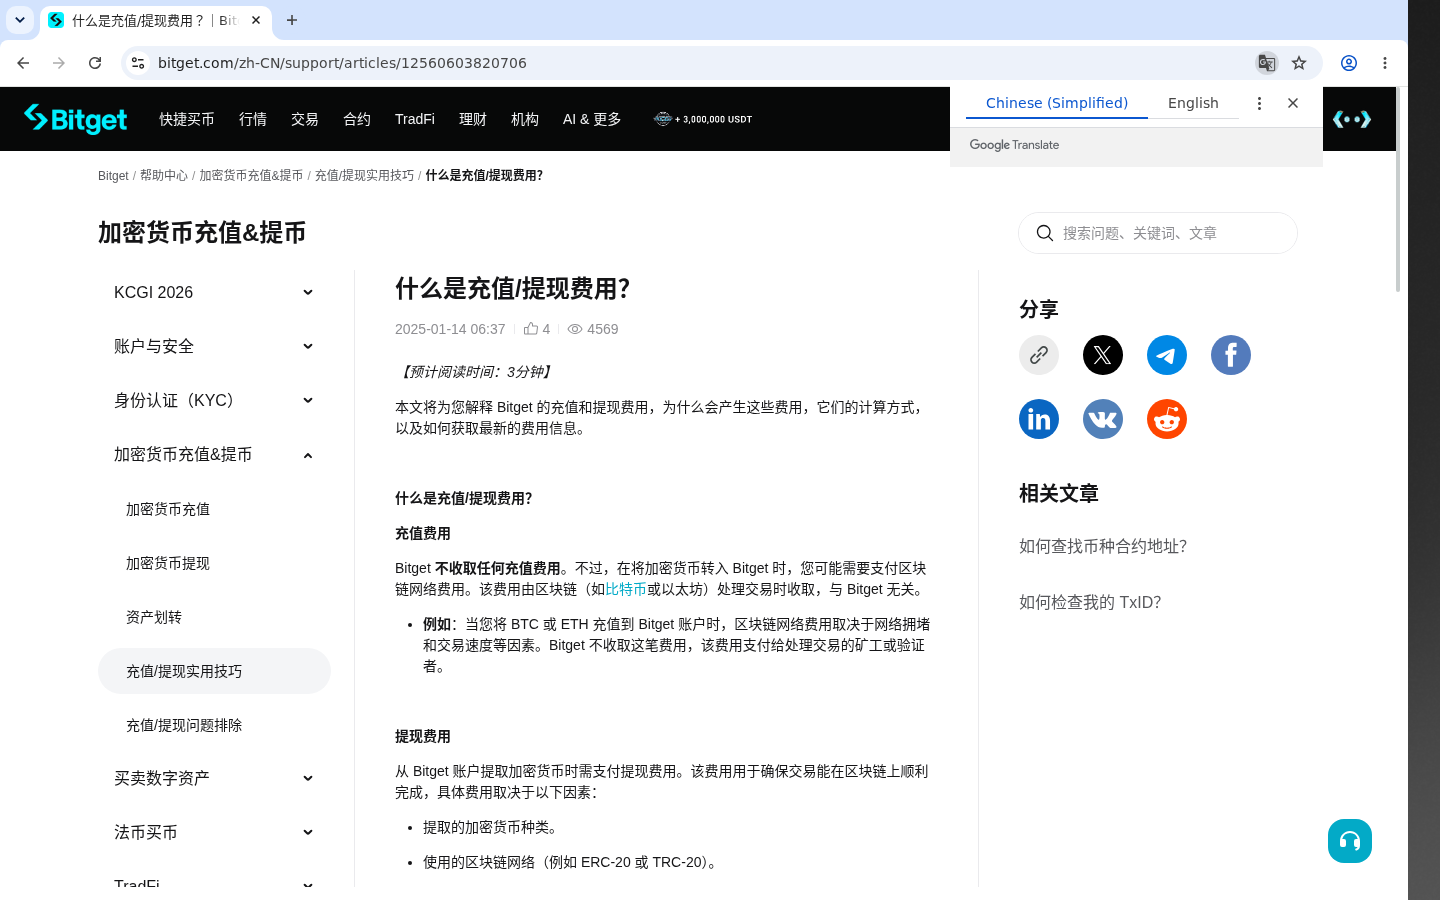Open 加密货币提现 sidebar item

pos(214,563)
